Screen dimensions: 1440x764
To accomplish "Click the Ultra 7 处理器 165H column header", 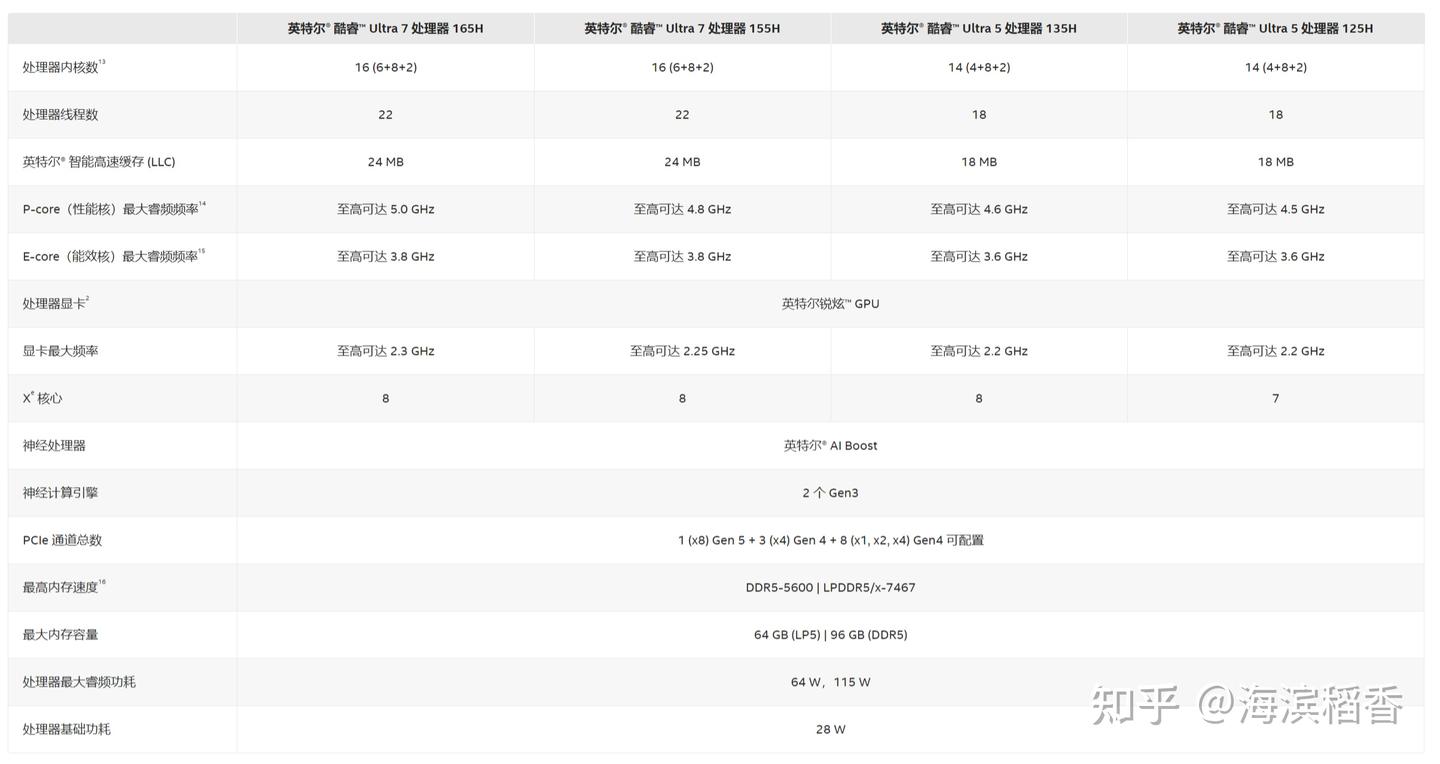I will click(385, 28).
